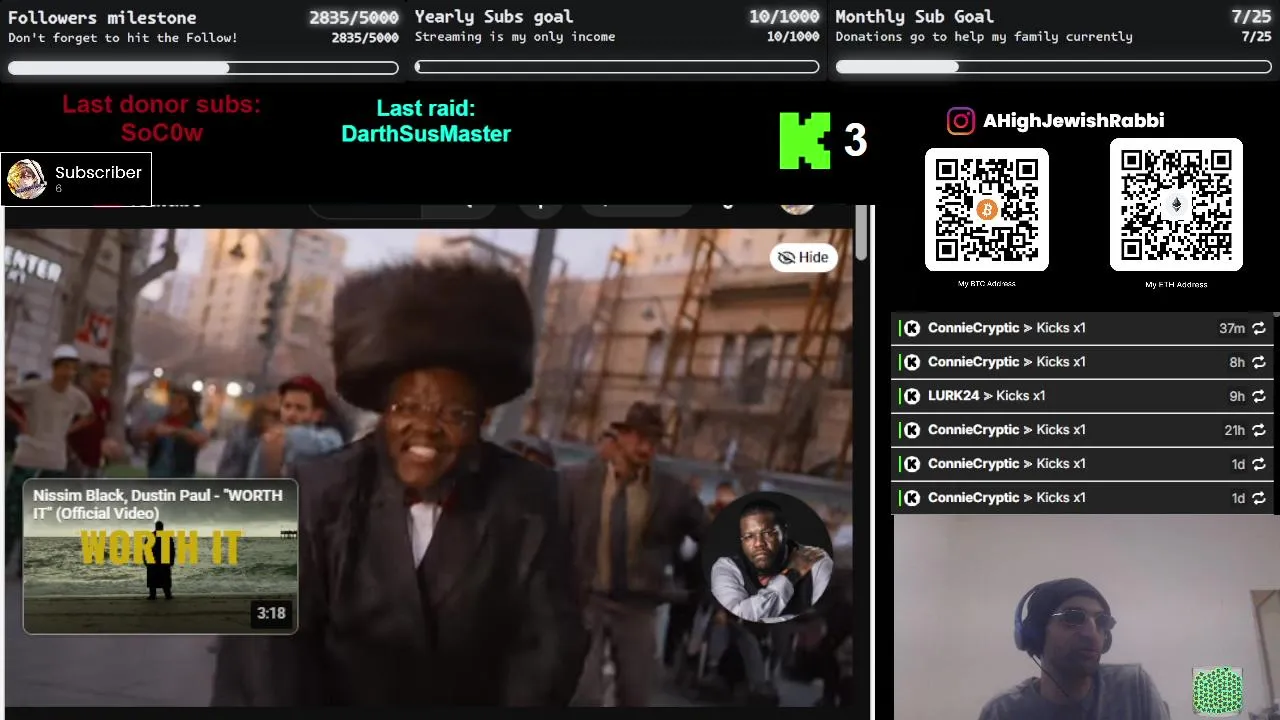1280x720 pixels.
Task: Click the replay arrows in the 9h row
Action: click(1259, 396)
